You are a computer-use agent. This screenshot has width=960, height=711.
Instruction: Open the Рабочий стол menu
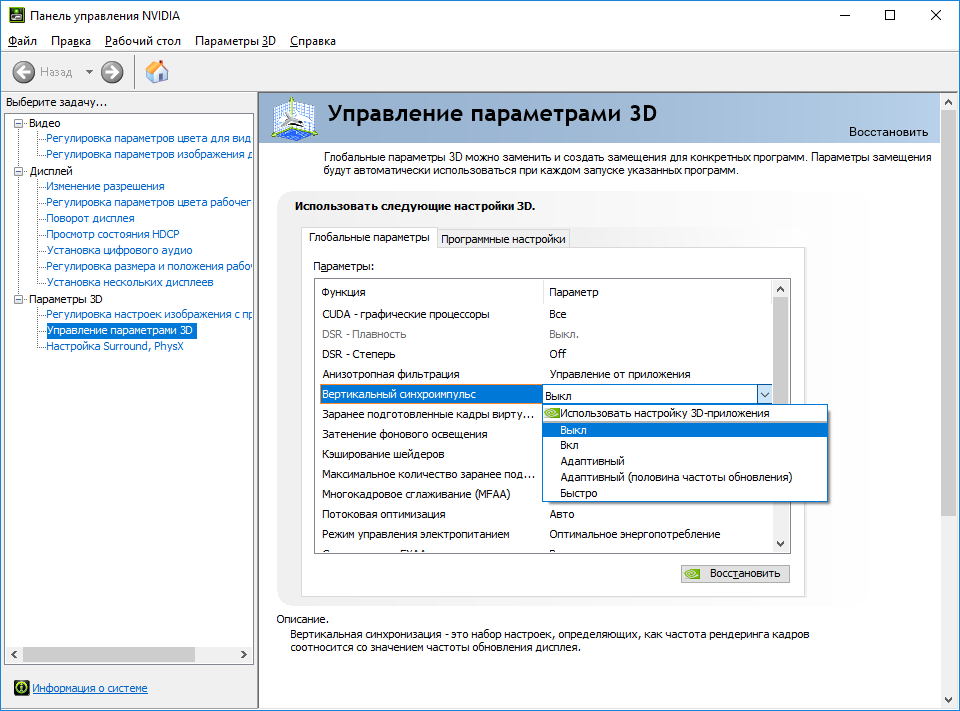point(143,41)
